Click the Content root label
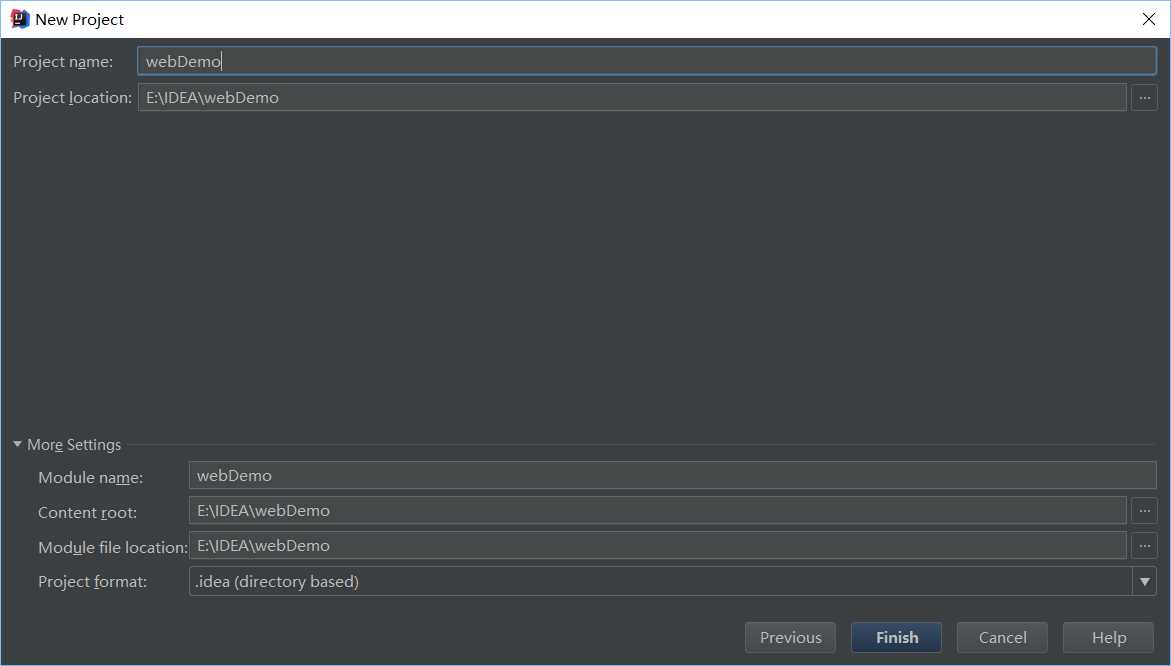1171x666 pixels. point(87,513)
